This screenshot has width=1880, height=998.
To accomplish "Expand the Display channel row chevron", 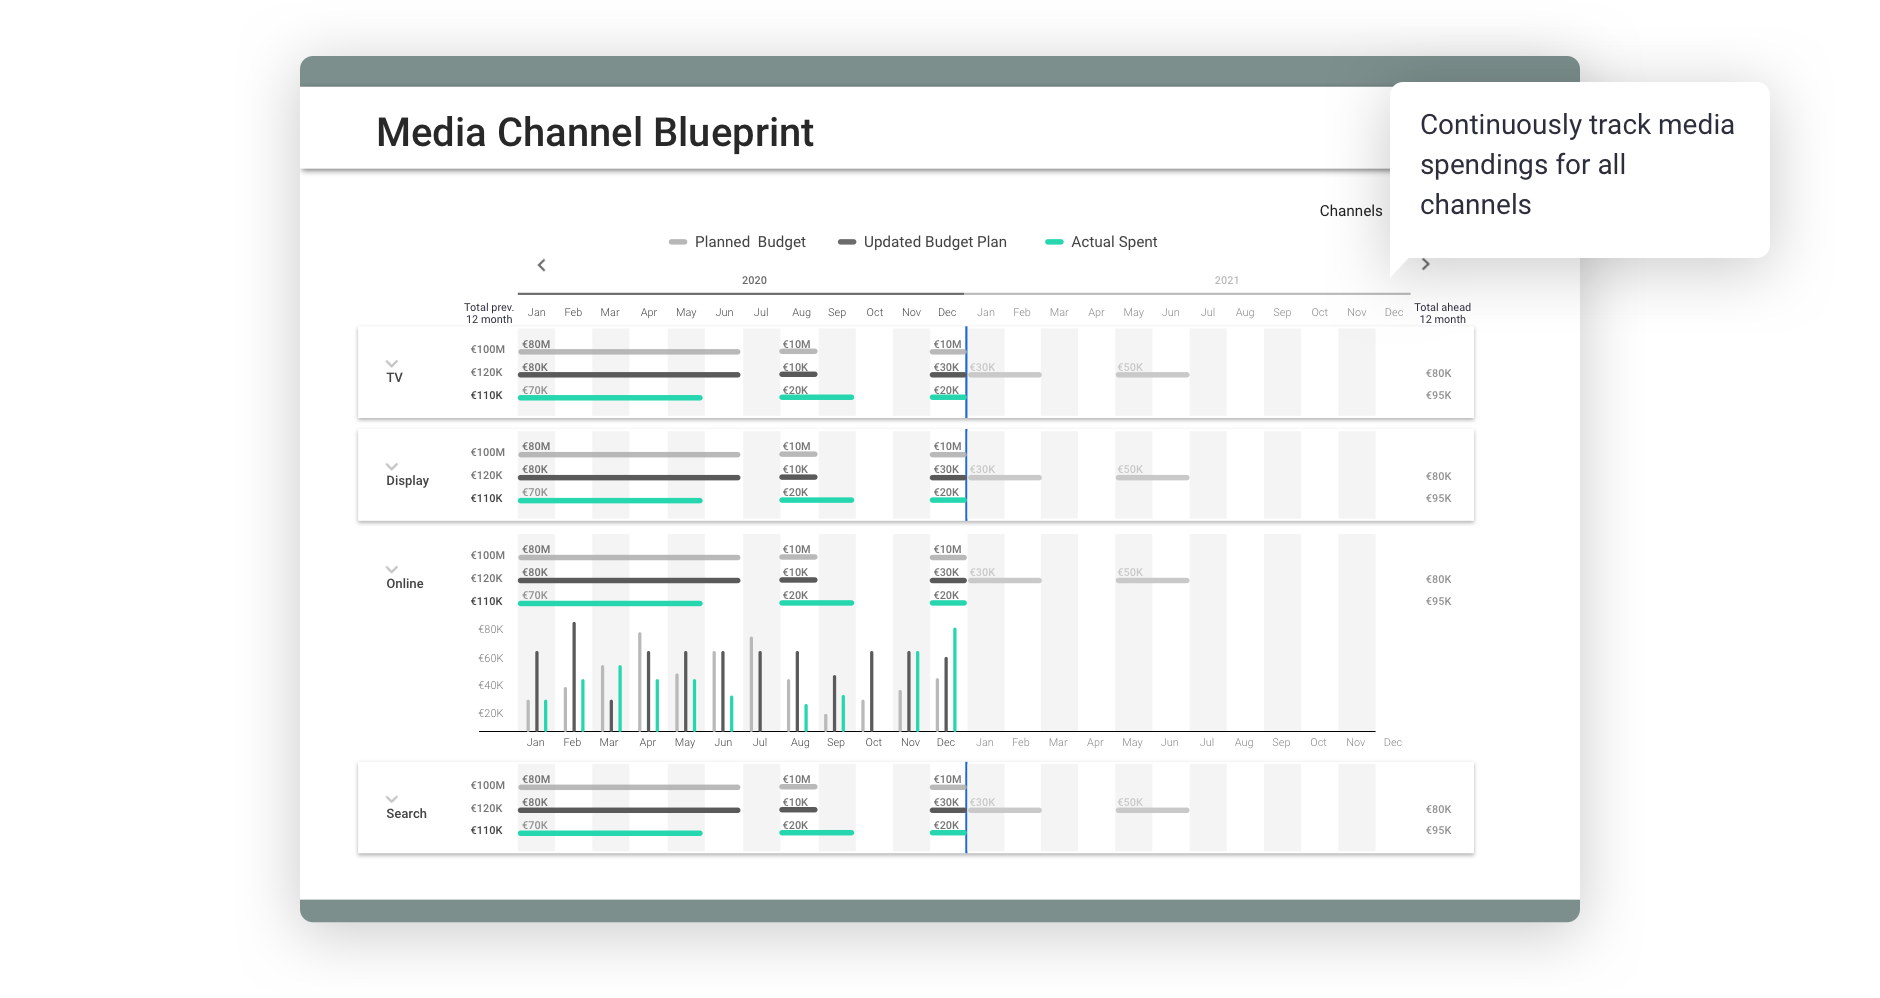I will pos(392,466).
